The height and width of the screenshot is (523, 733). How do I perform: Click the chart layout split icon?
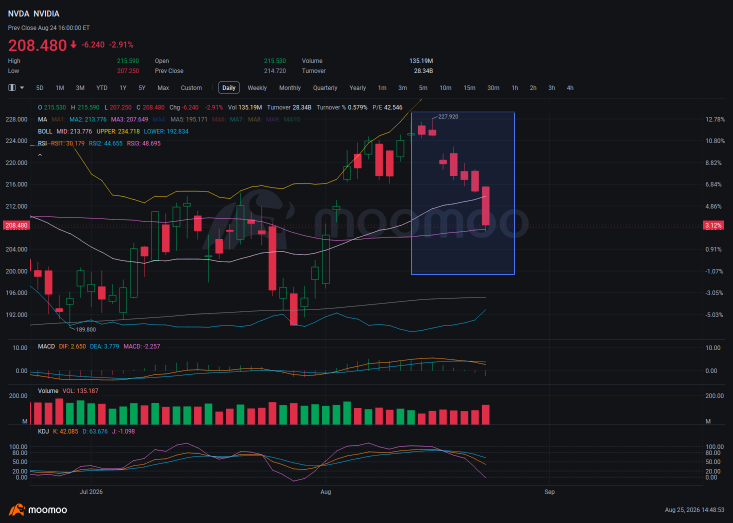coord(12,88)
